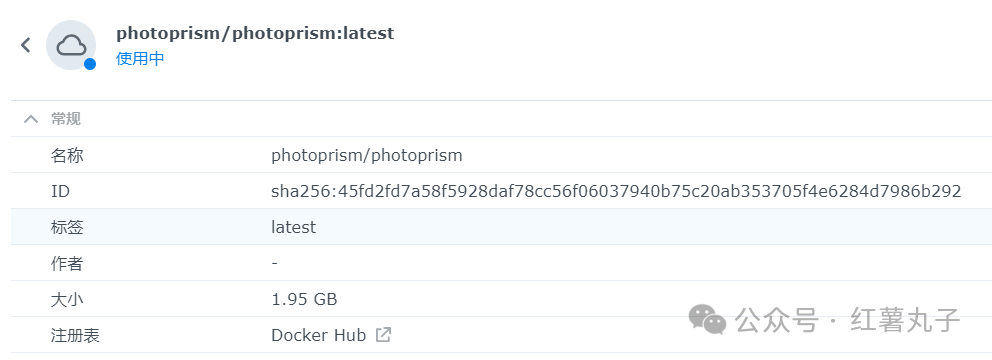Click the 1.95 GB size value
The height and width of the screenshot is (360, 992).
[304, 299]
